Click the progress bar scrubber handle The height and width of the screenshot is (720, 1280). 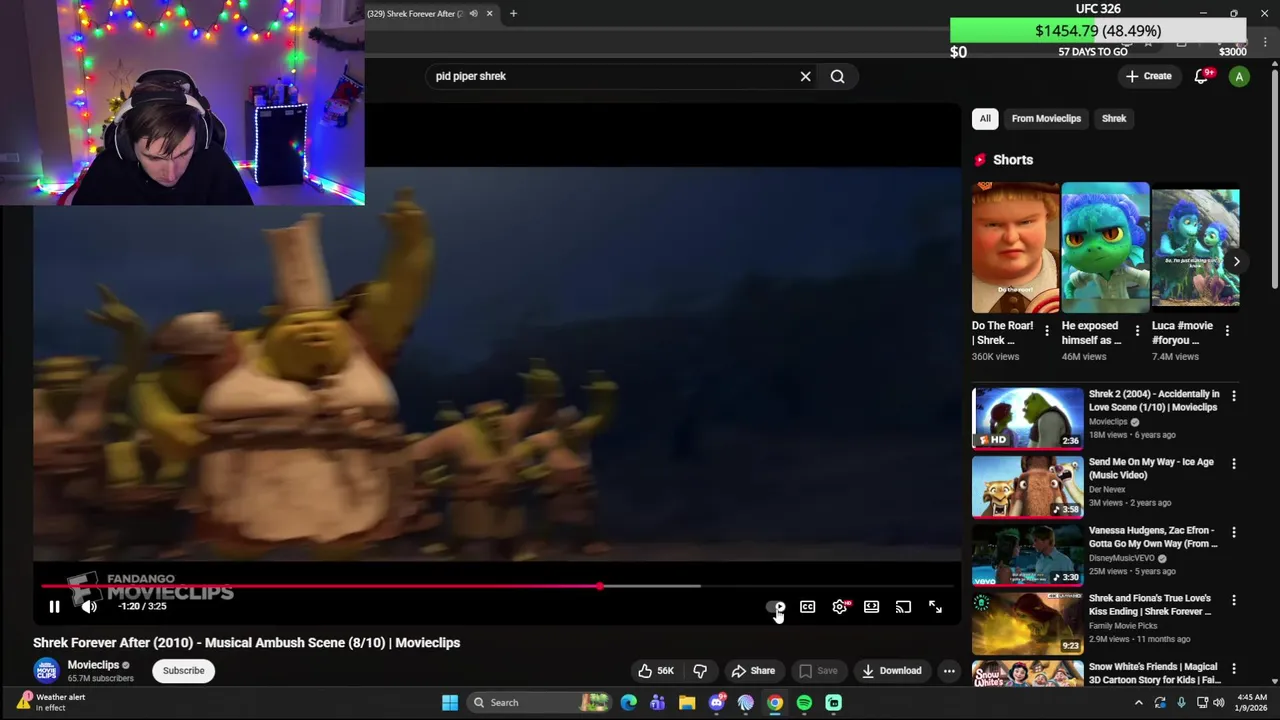click(600, 587)
